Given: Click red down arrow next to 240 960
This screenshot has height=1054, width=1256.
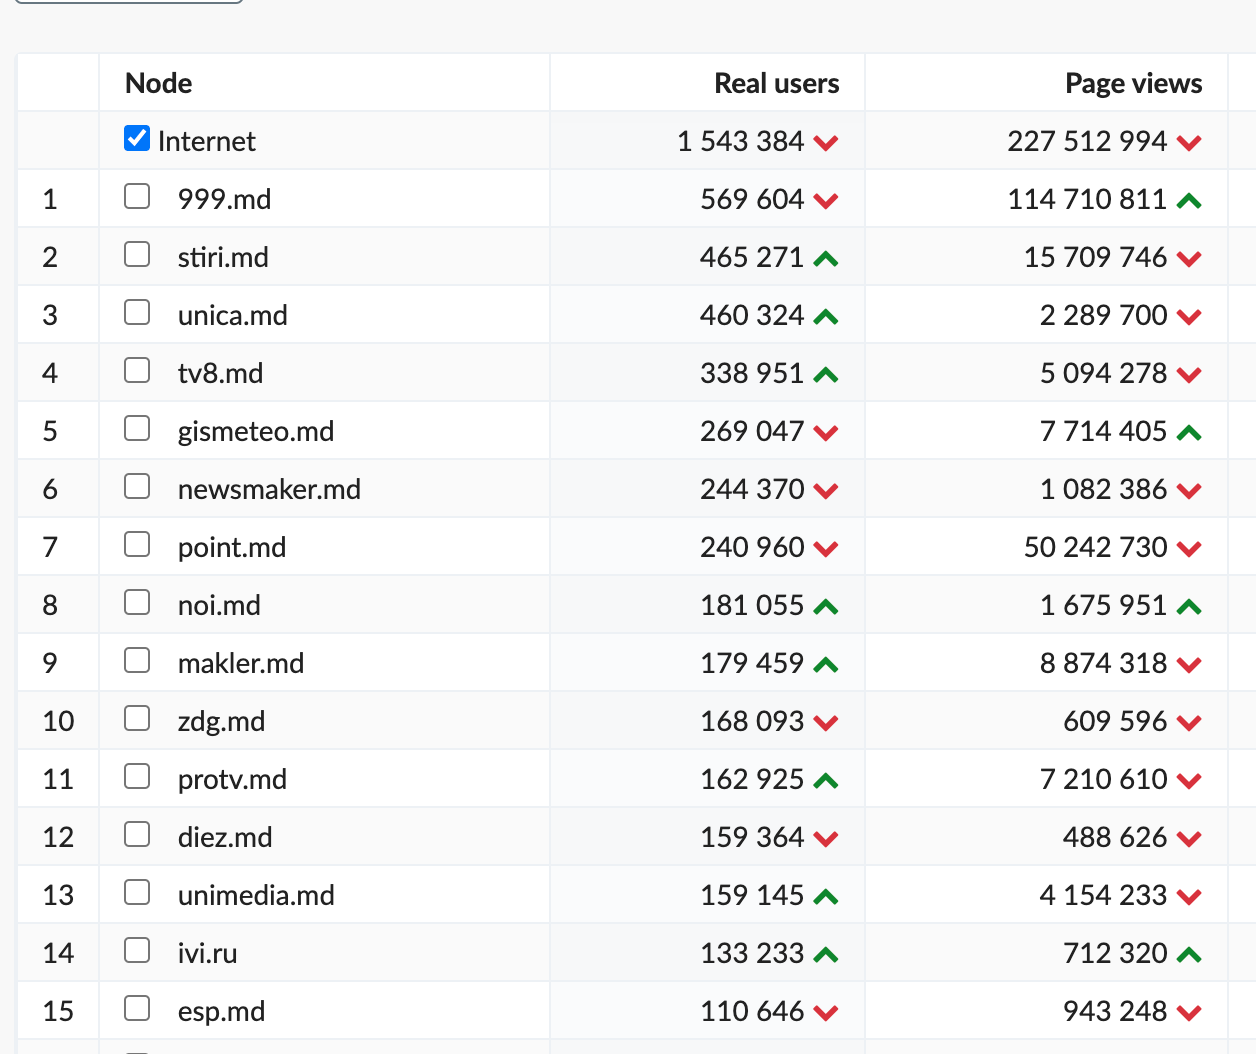Looking at the screenshot, I should point(826,549).
